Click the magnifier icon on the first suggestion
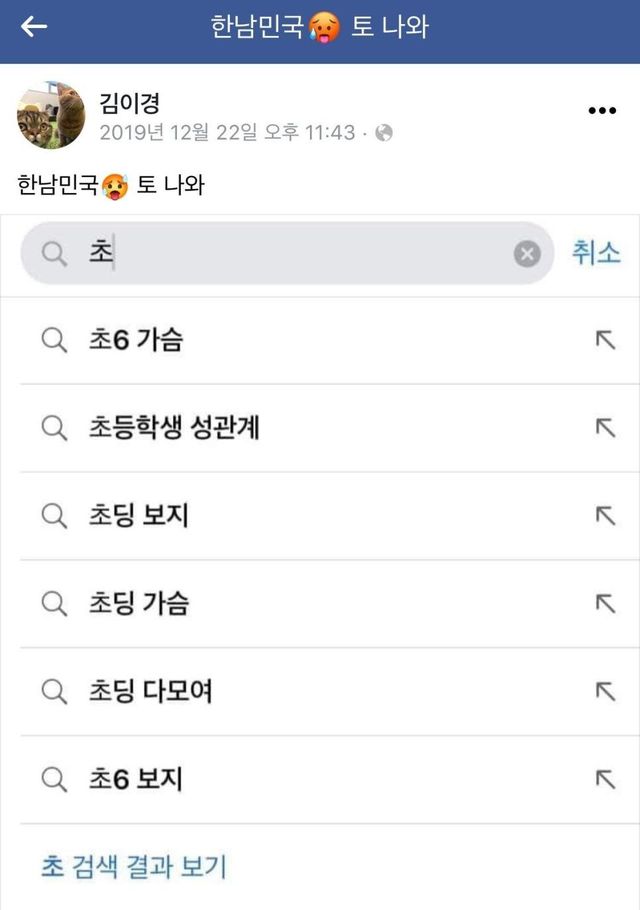640x910 pixels. pyautogui.click(x=54, y=340)
